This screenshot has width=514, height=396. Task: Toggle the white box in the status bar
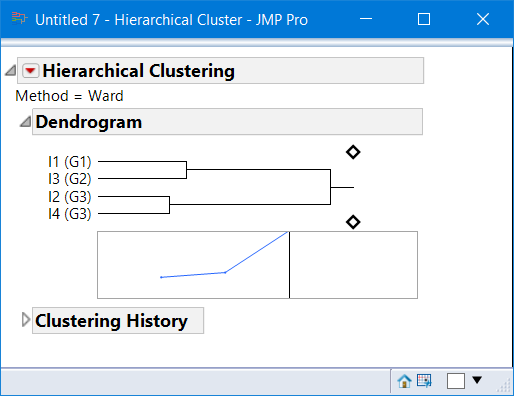[456, 381]
